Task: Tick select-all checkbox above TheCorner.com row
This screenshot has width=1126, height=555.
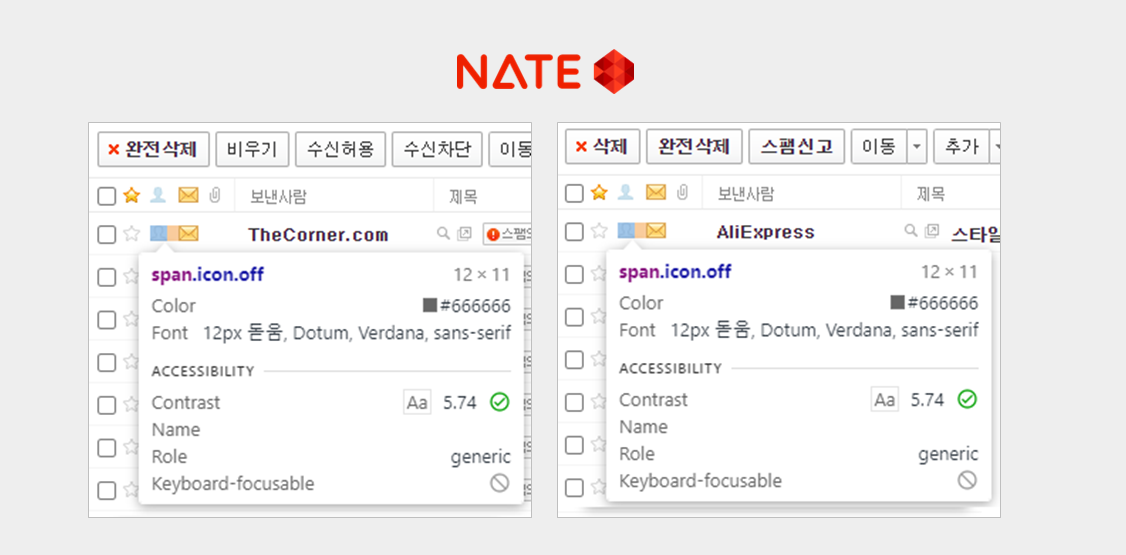Action: pos(106,196)
